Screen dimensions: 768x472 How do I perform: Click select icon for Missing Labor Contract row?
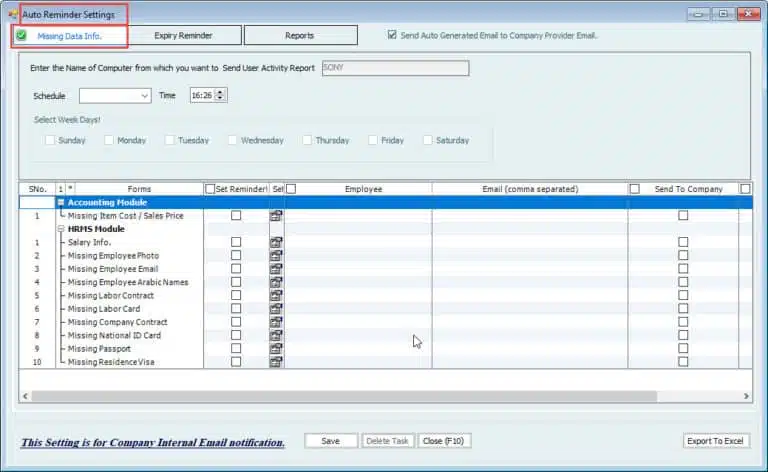[x=276, y=295]
